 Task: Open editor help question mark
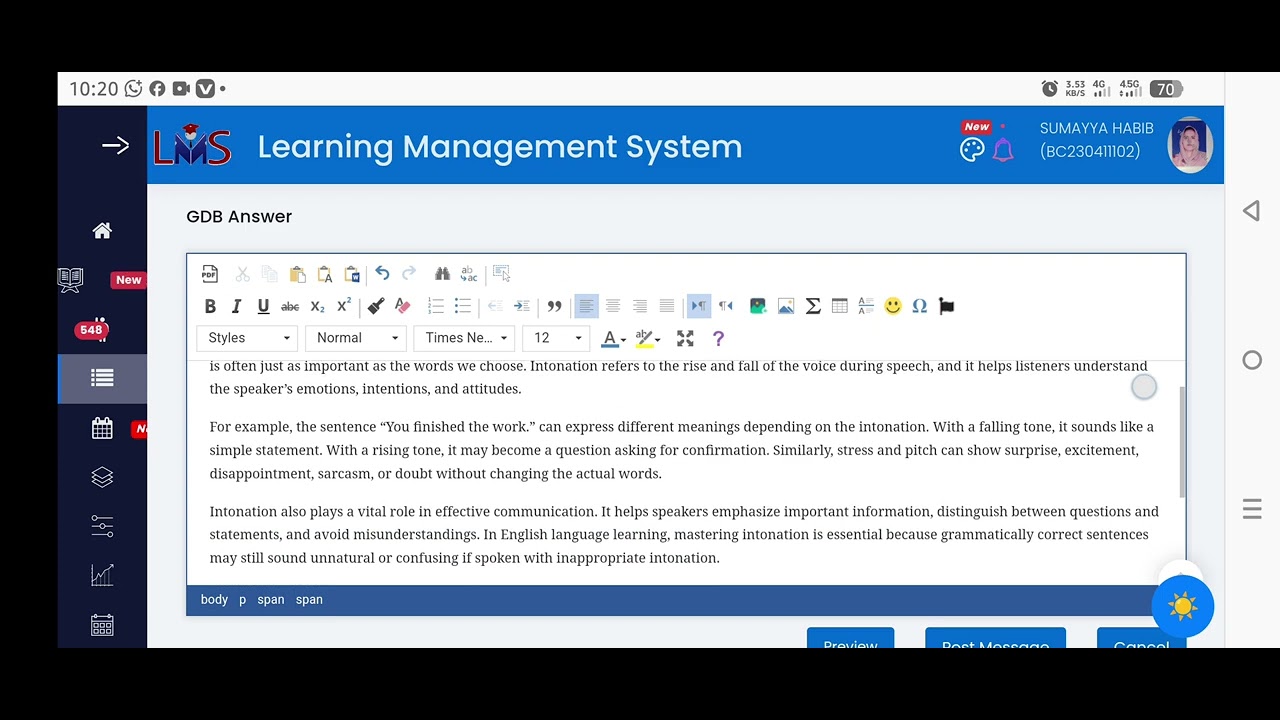[x=718, y=339]
